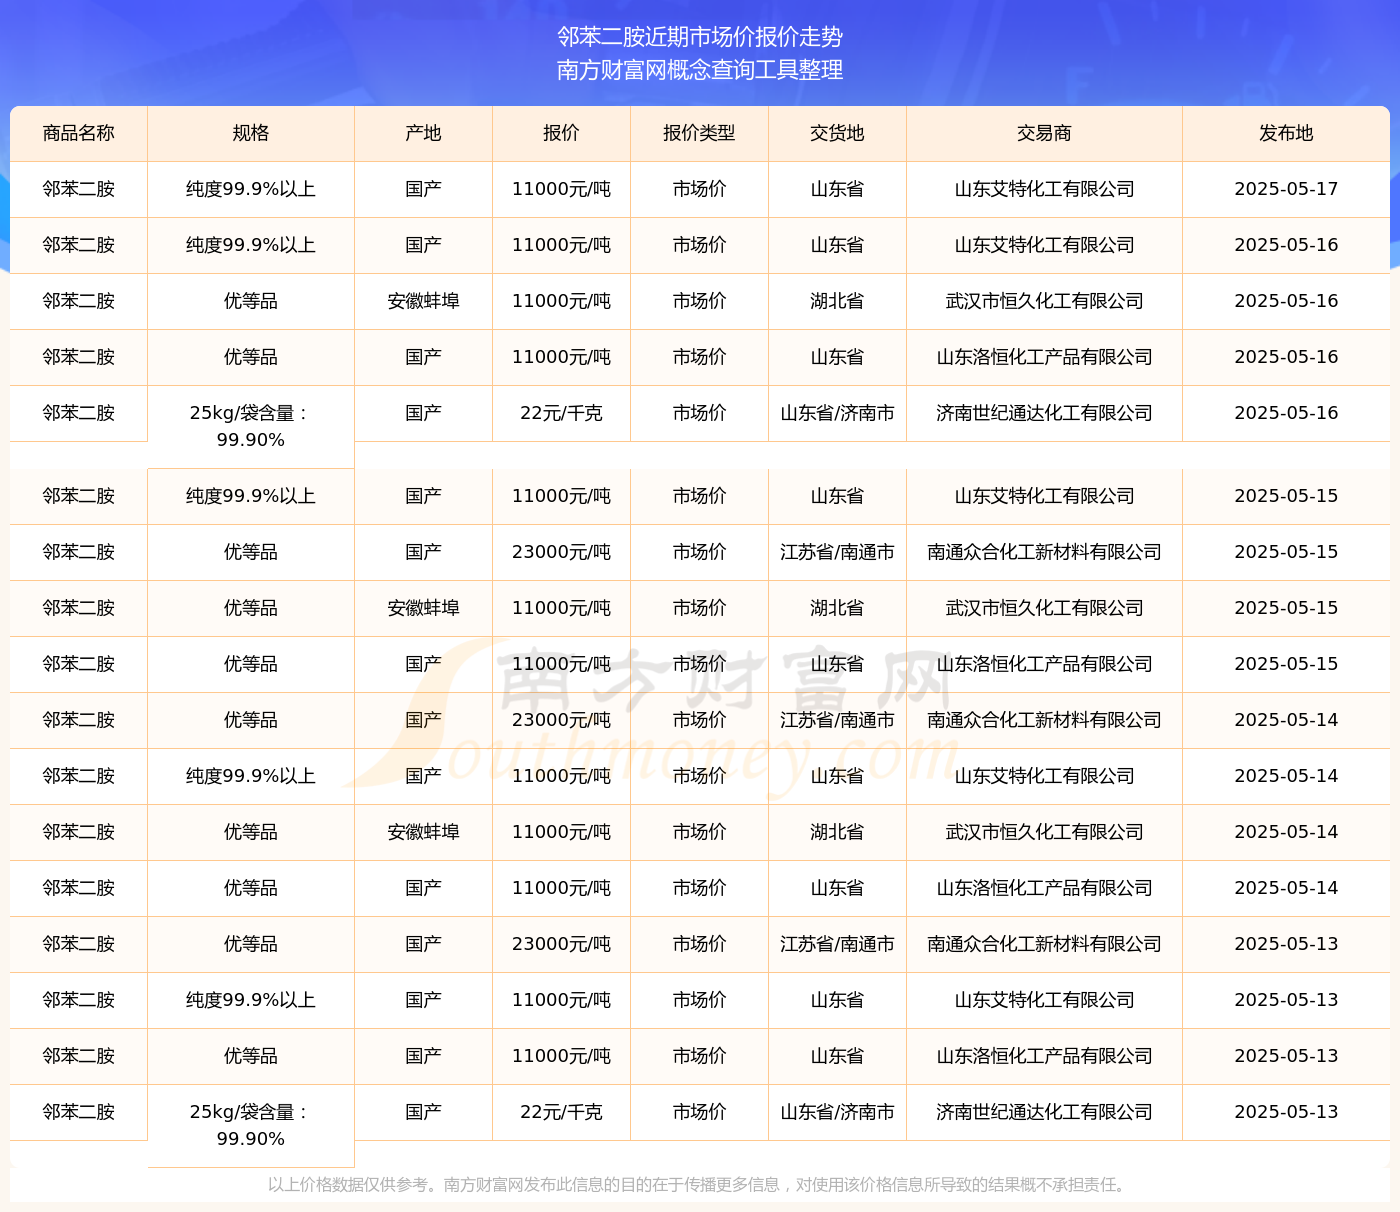
Task: Click 济南世纪通达化工有限公司 in the 2025-05-13 row
Action: (x=1045, y=1112)
